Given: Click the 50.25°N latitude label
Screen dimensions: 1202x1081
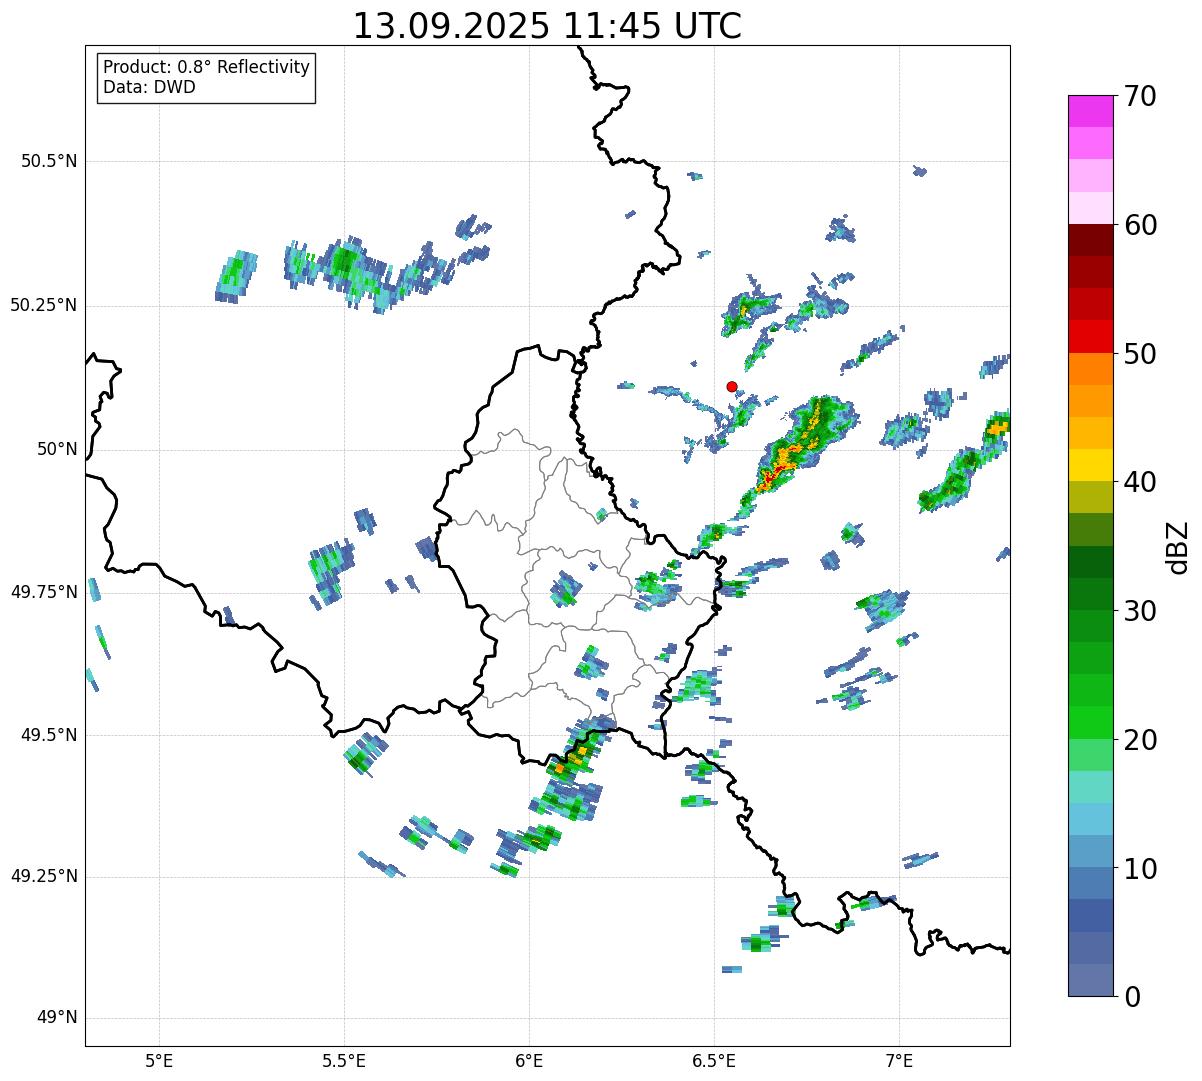Looking at the screenshot, I should (x=43, y=305).
